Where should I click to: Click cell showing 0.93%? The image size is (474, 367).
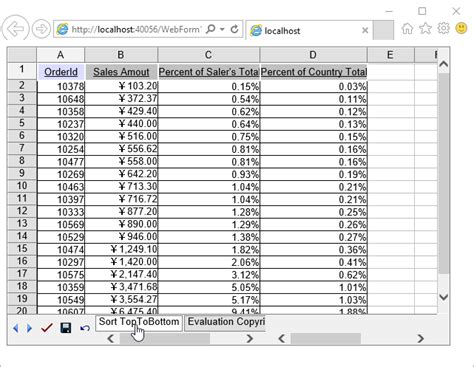click(x=209, y=174)
